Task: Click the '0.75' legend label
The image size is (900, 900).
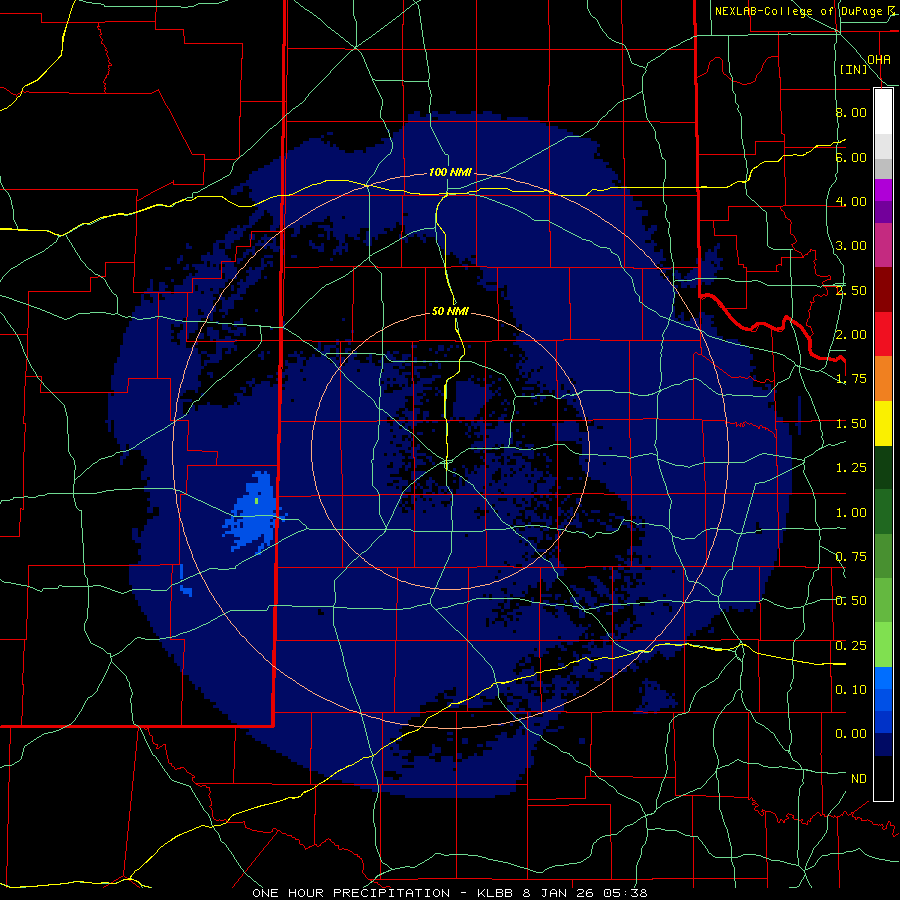Action: tap(851, 557)
